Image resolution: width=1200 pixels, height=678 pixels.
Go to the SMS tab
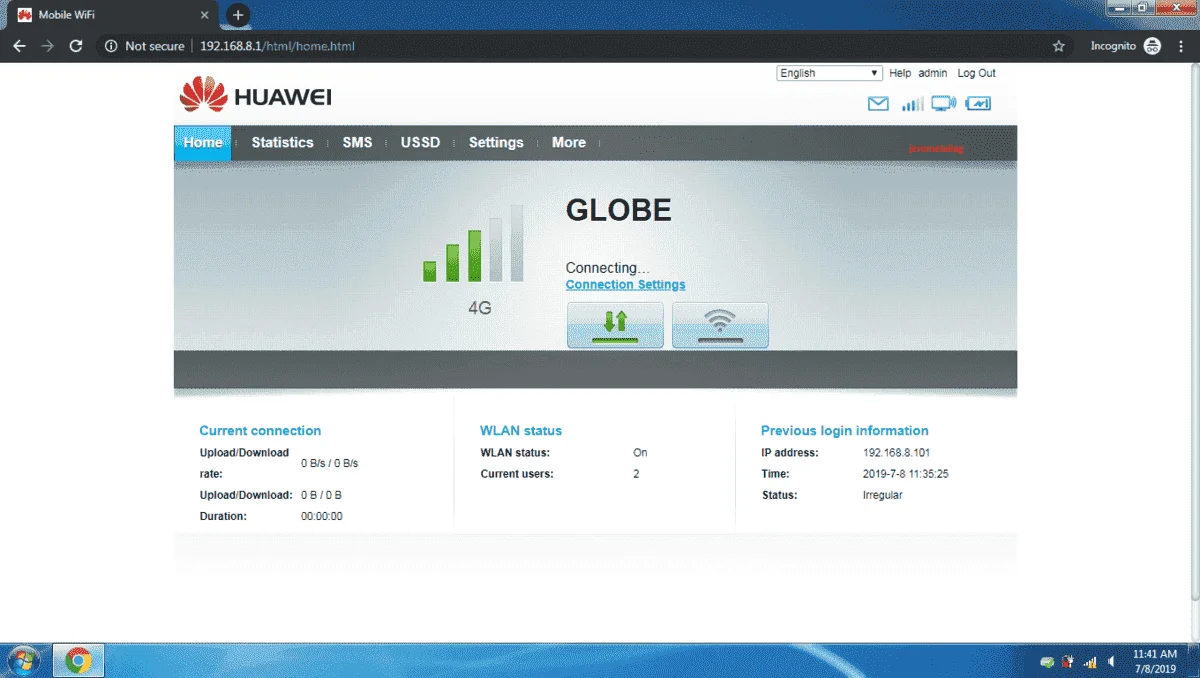(x=357, y=142)
